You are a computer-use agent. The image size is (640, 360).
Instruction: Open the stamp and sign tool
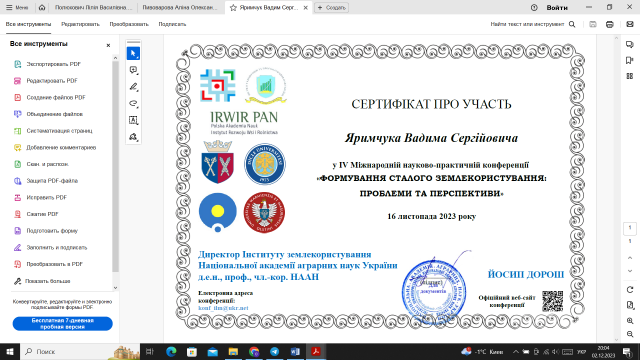point(133,137)
